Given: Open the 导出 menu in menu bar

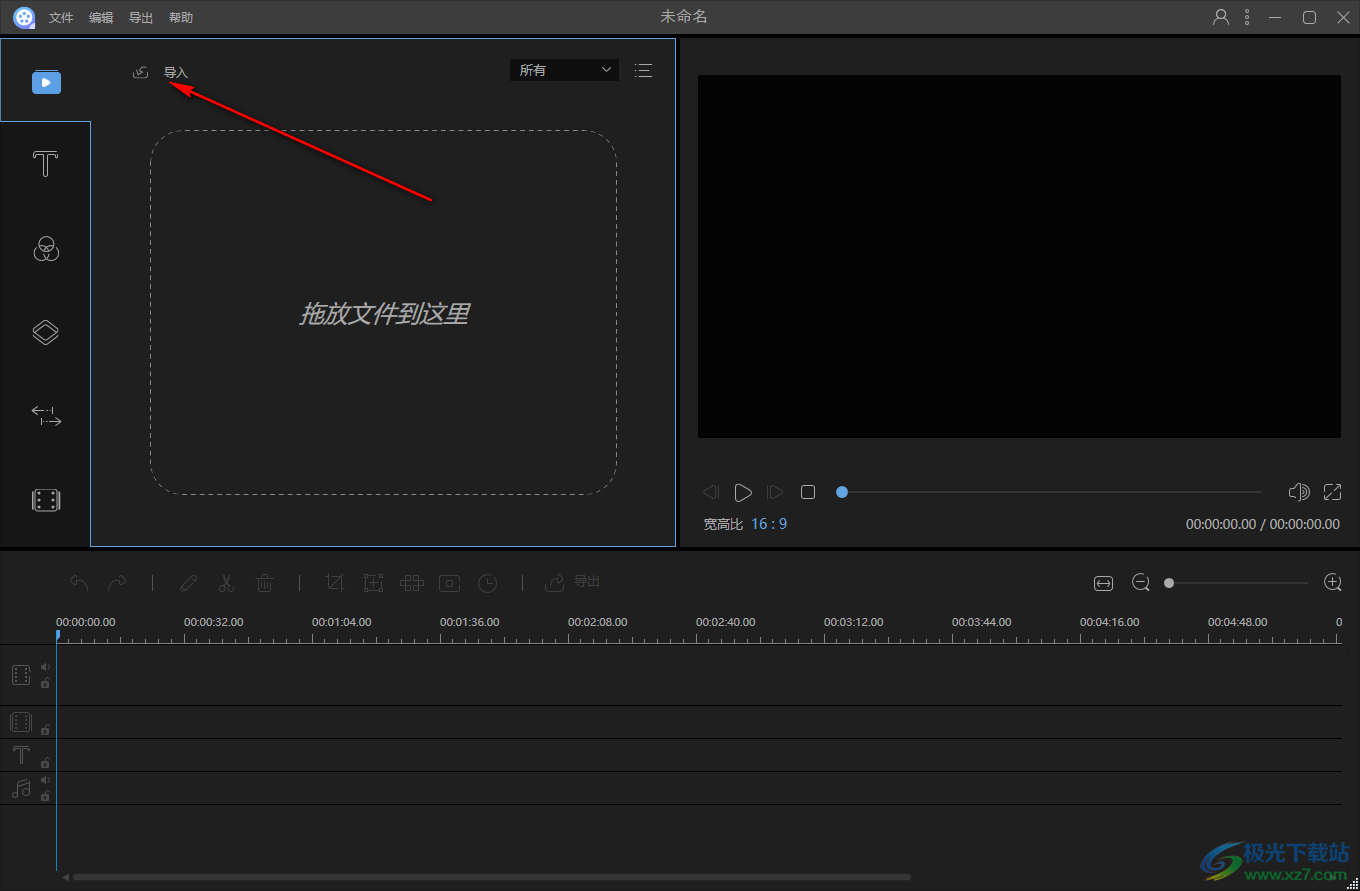Looking at the screenshot, I should click(141, 18).
